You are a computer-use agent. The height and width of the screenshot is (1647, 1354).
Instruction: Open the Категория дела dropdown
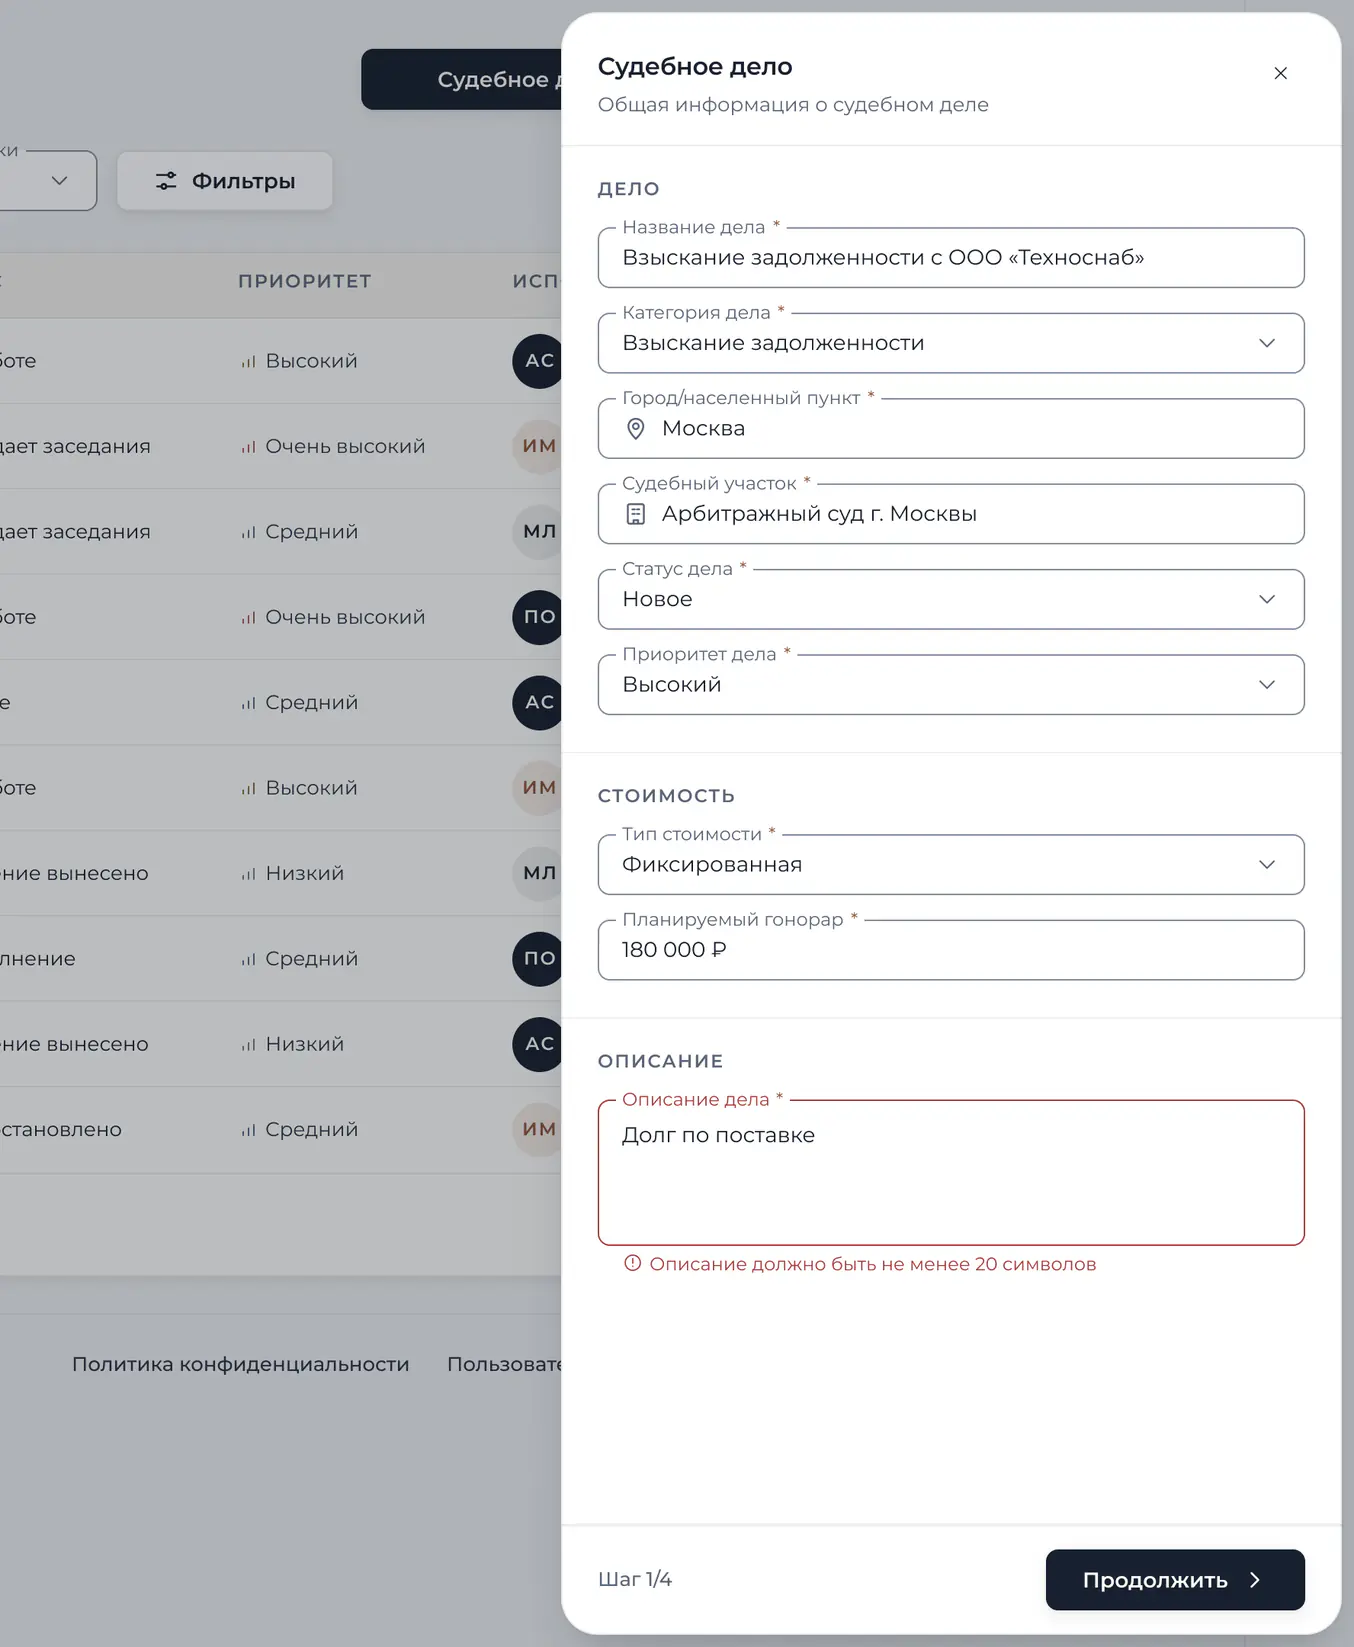tap(951, 343)
